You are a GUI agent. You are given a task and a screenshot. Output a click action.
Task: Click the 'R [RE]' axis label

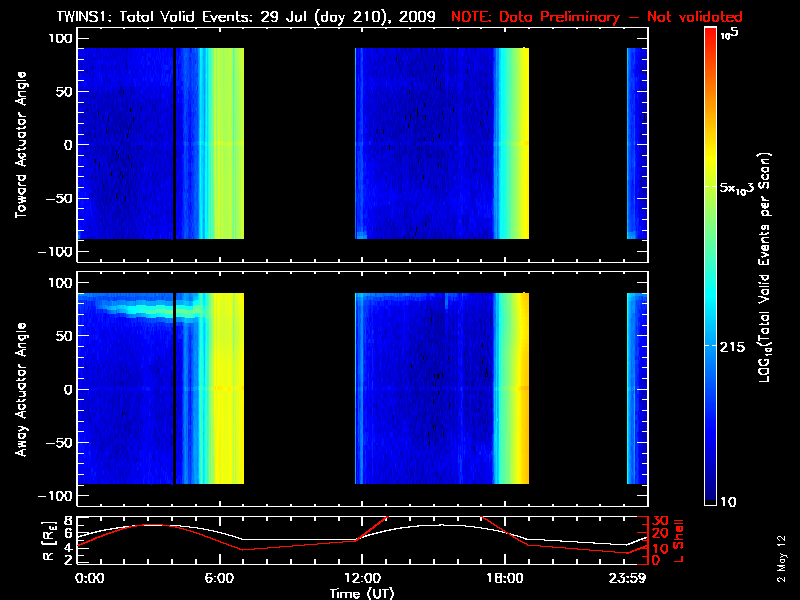pos(48,541)
